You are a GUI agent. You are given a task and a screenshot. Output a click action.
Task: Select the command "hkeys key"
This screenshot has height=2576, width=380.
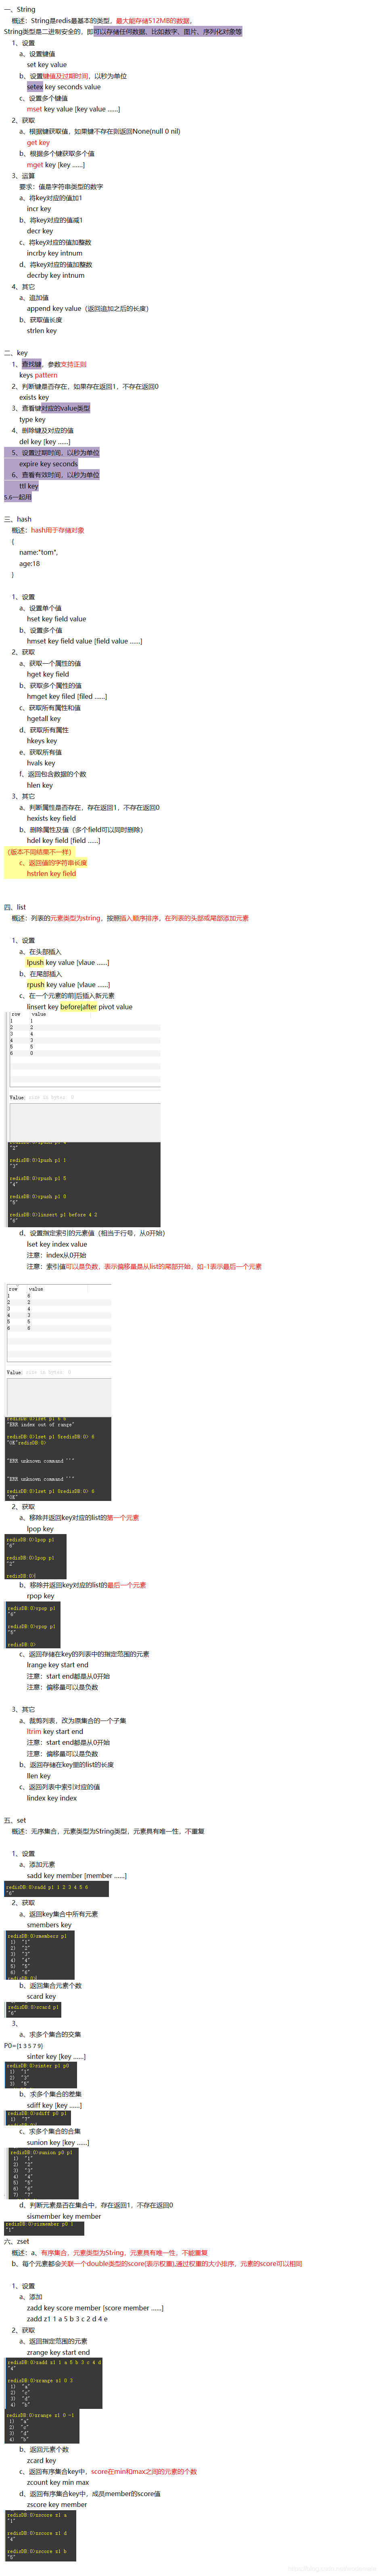42,741
